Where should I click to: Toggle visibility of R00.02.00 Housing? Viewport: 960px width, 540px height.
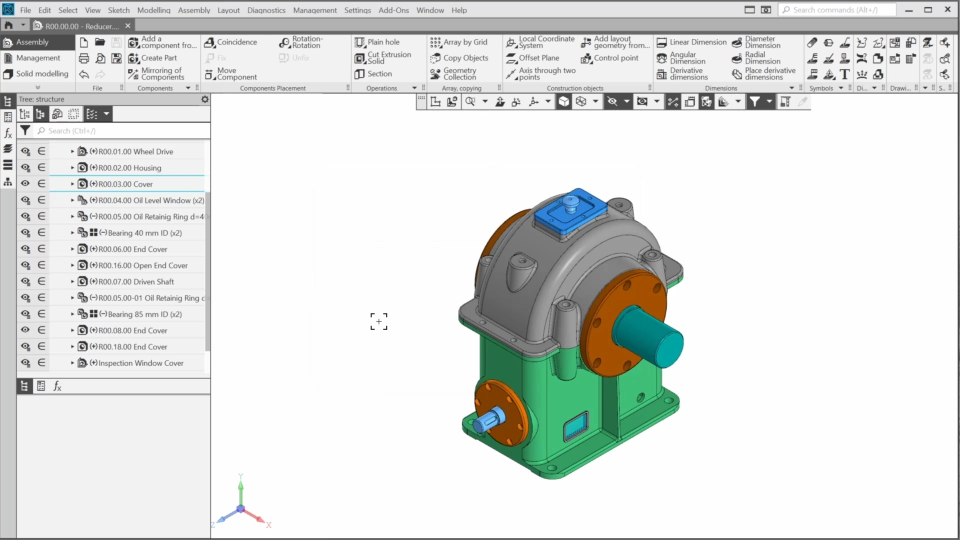[25, 168]
